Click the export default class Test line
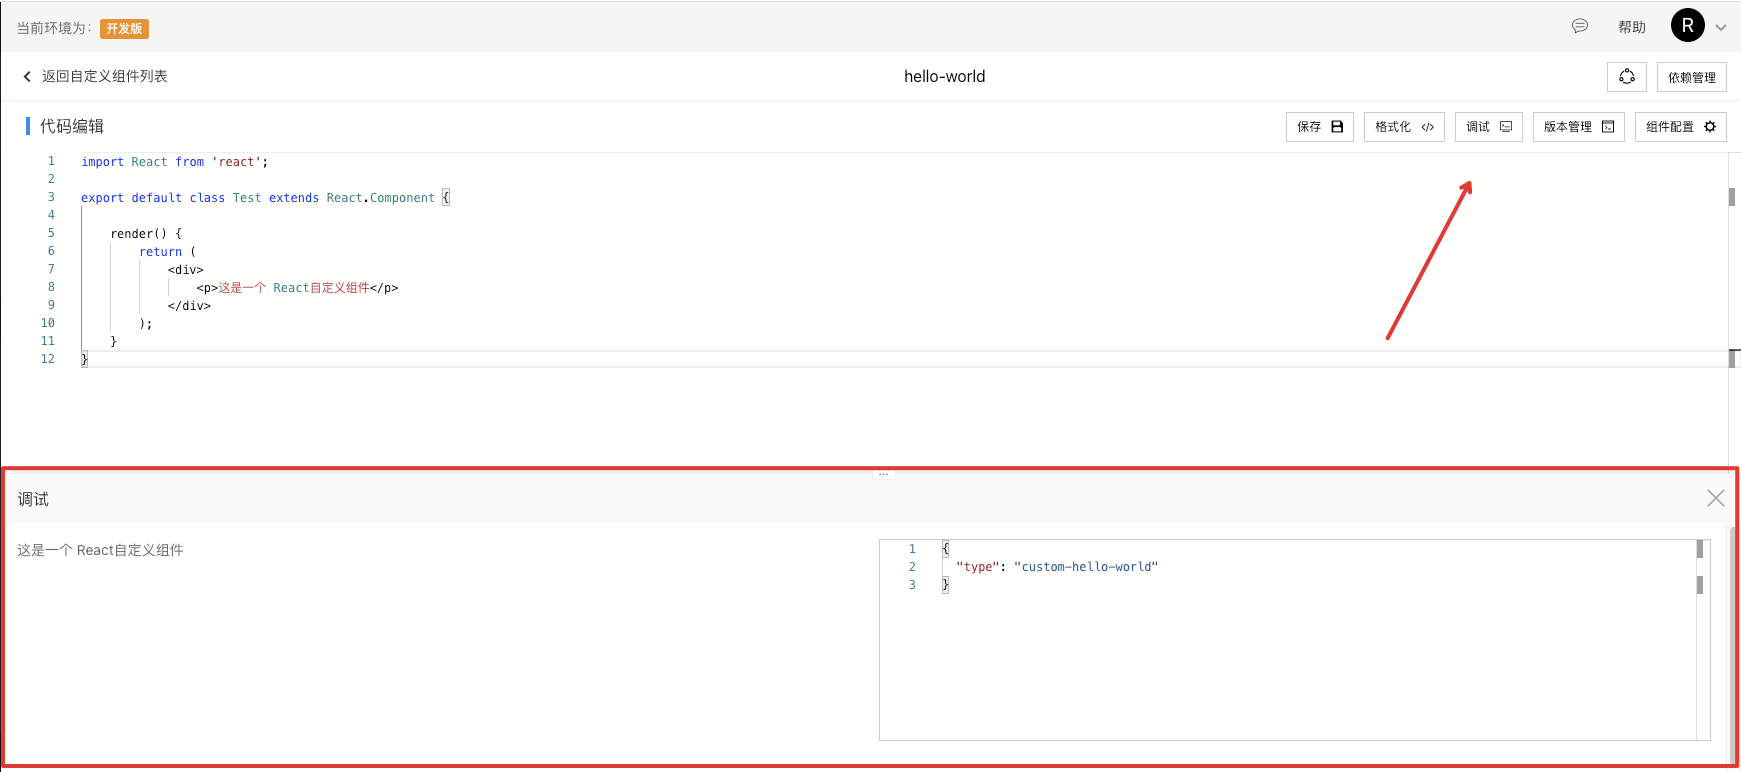This screenshot has height=772, width=1741. pyautogui.click(x=265, y=198)
